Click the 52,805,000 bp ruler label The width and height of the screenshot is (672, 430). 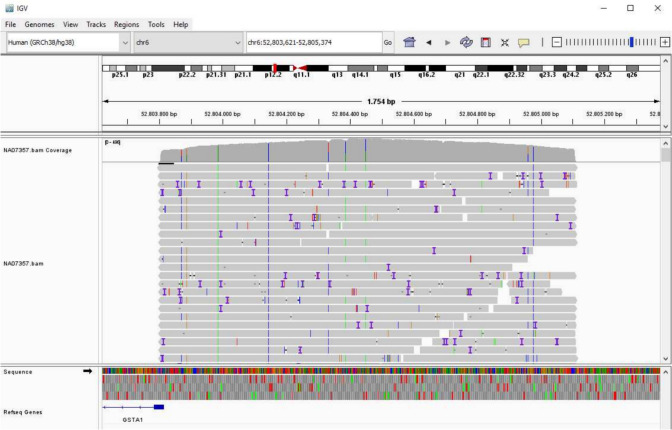[x=541, y=114]
